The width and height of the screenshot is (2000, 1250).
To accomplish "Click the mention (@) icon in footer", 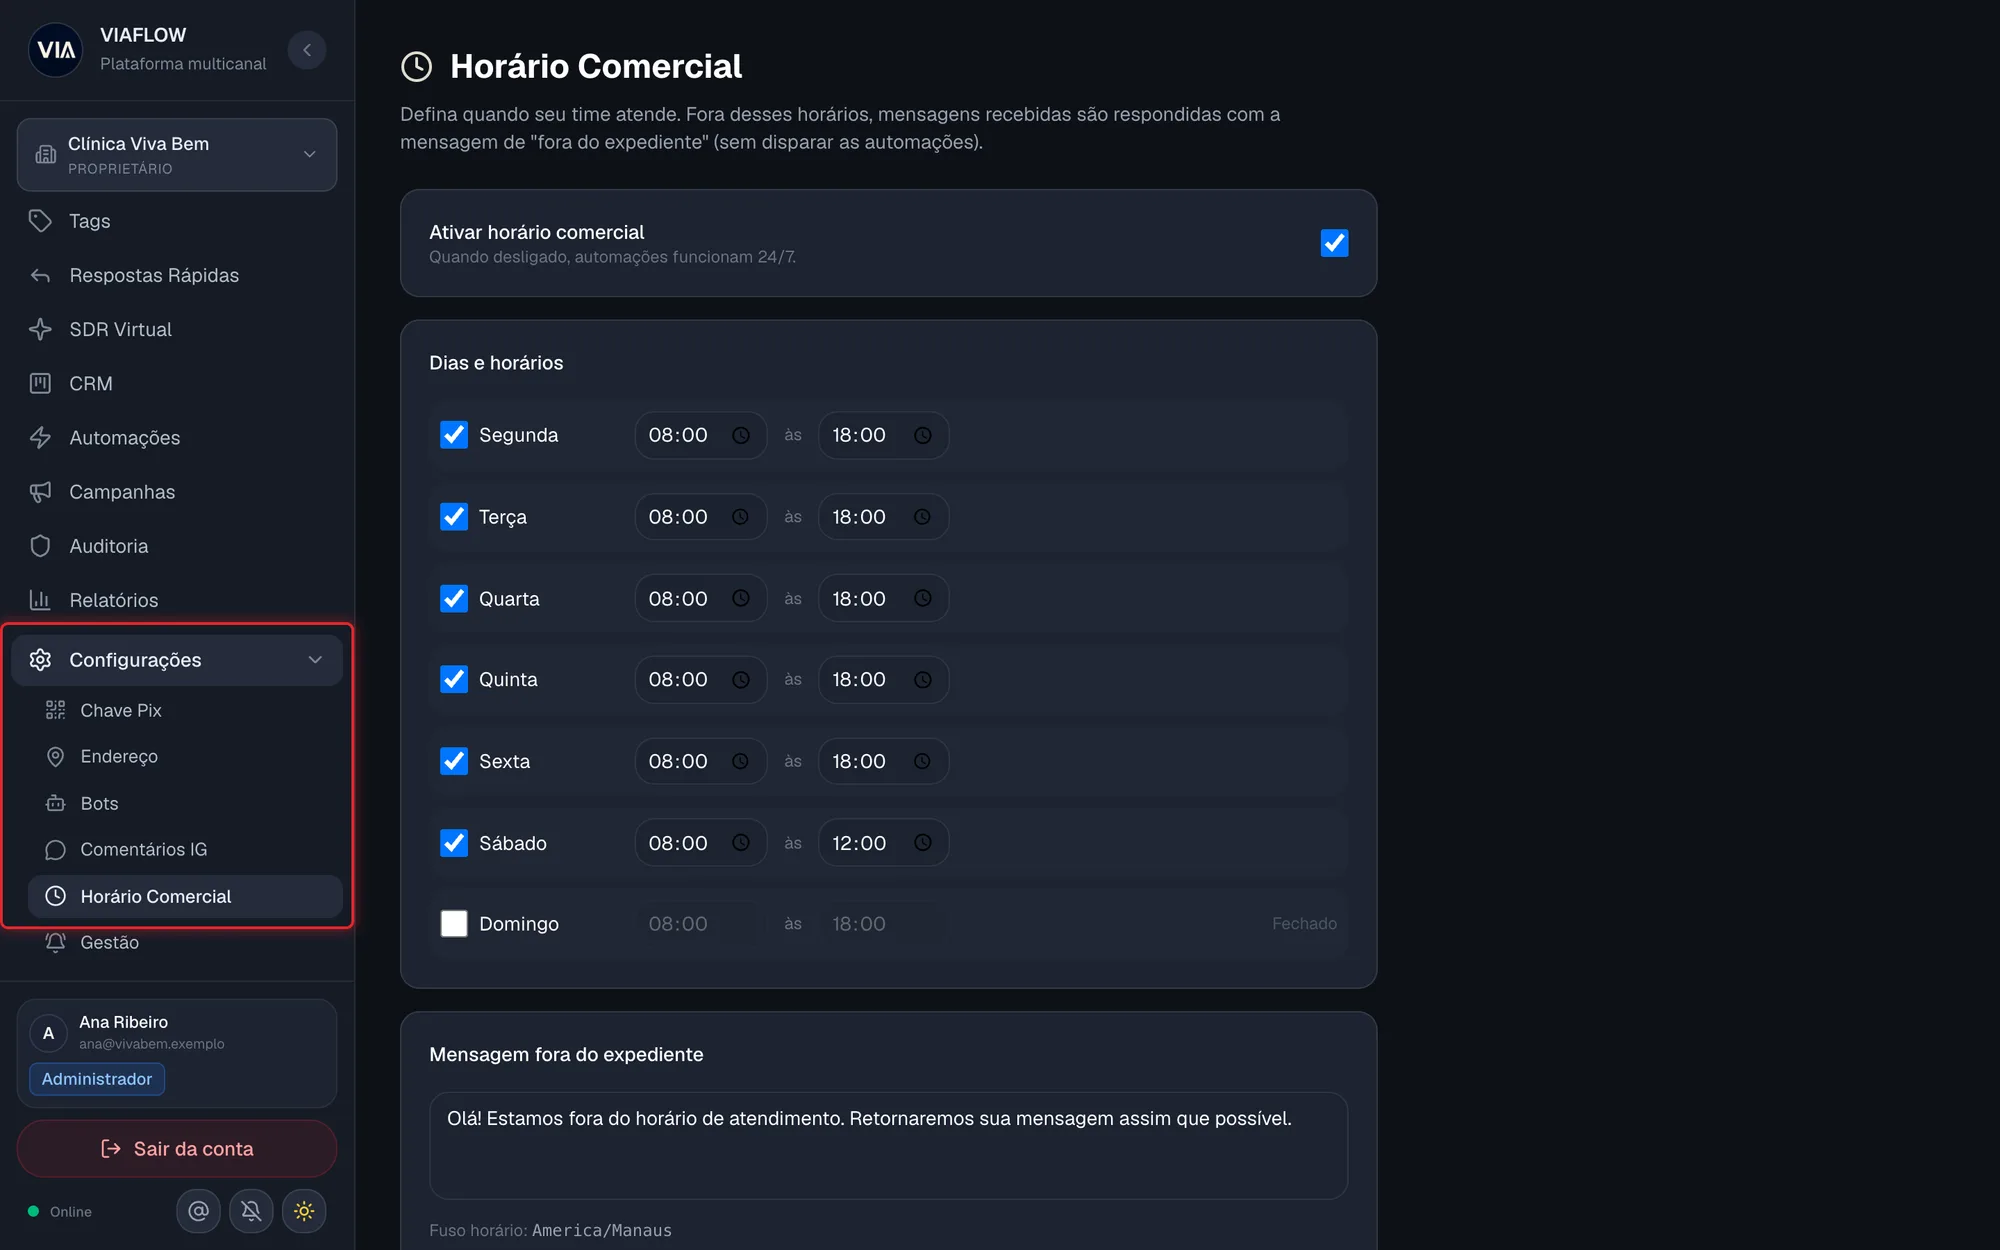I will tap(198, 1211).
